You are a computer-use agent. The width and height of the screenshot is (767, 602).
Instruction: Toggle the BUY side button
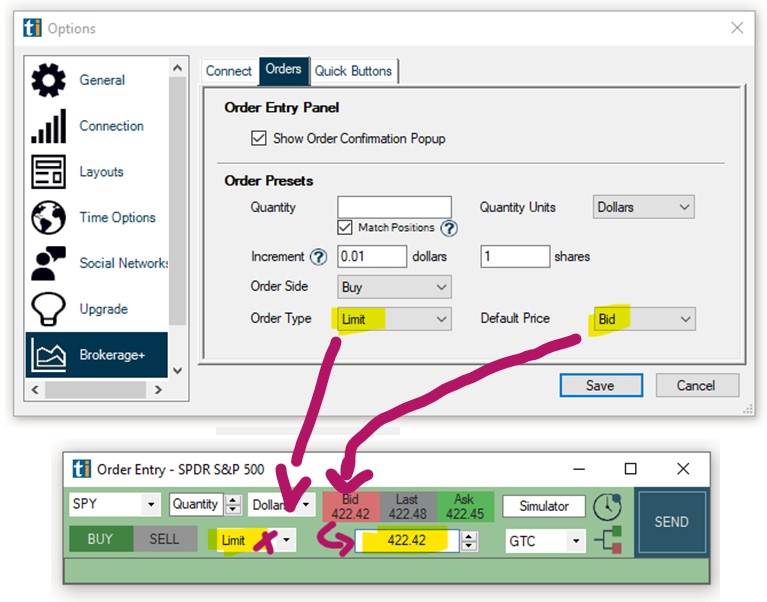[x=100, y=539]
